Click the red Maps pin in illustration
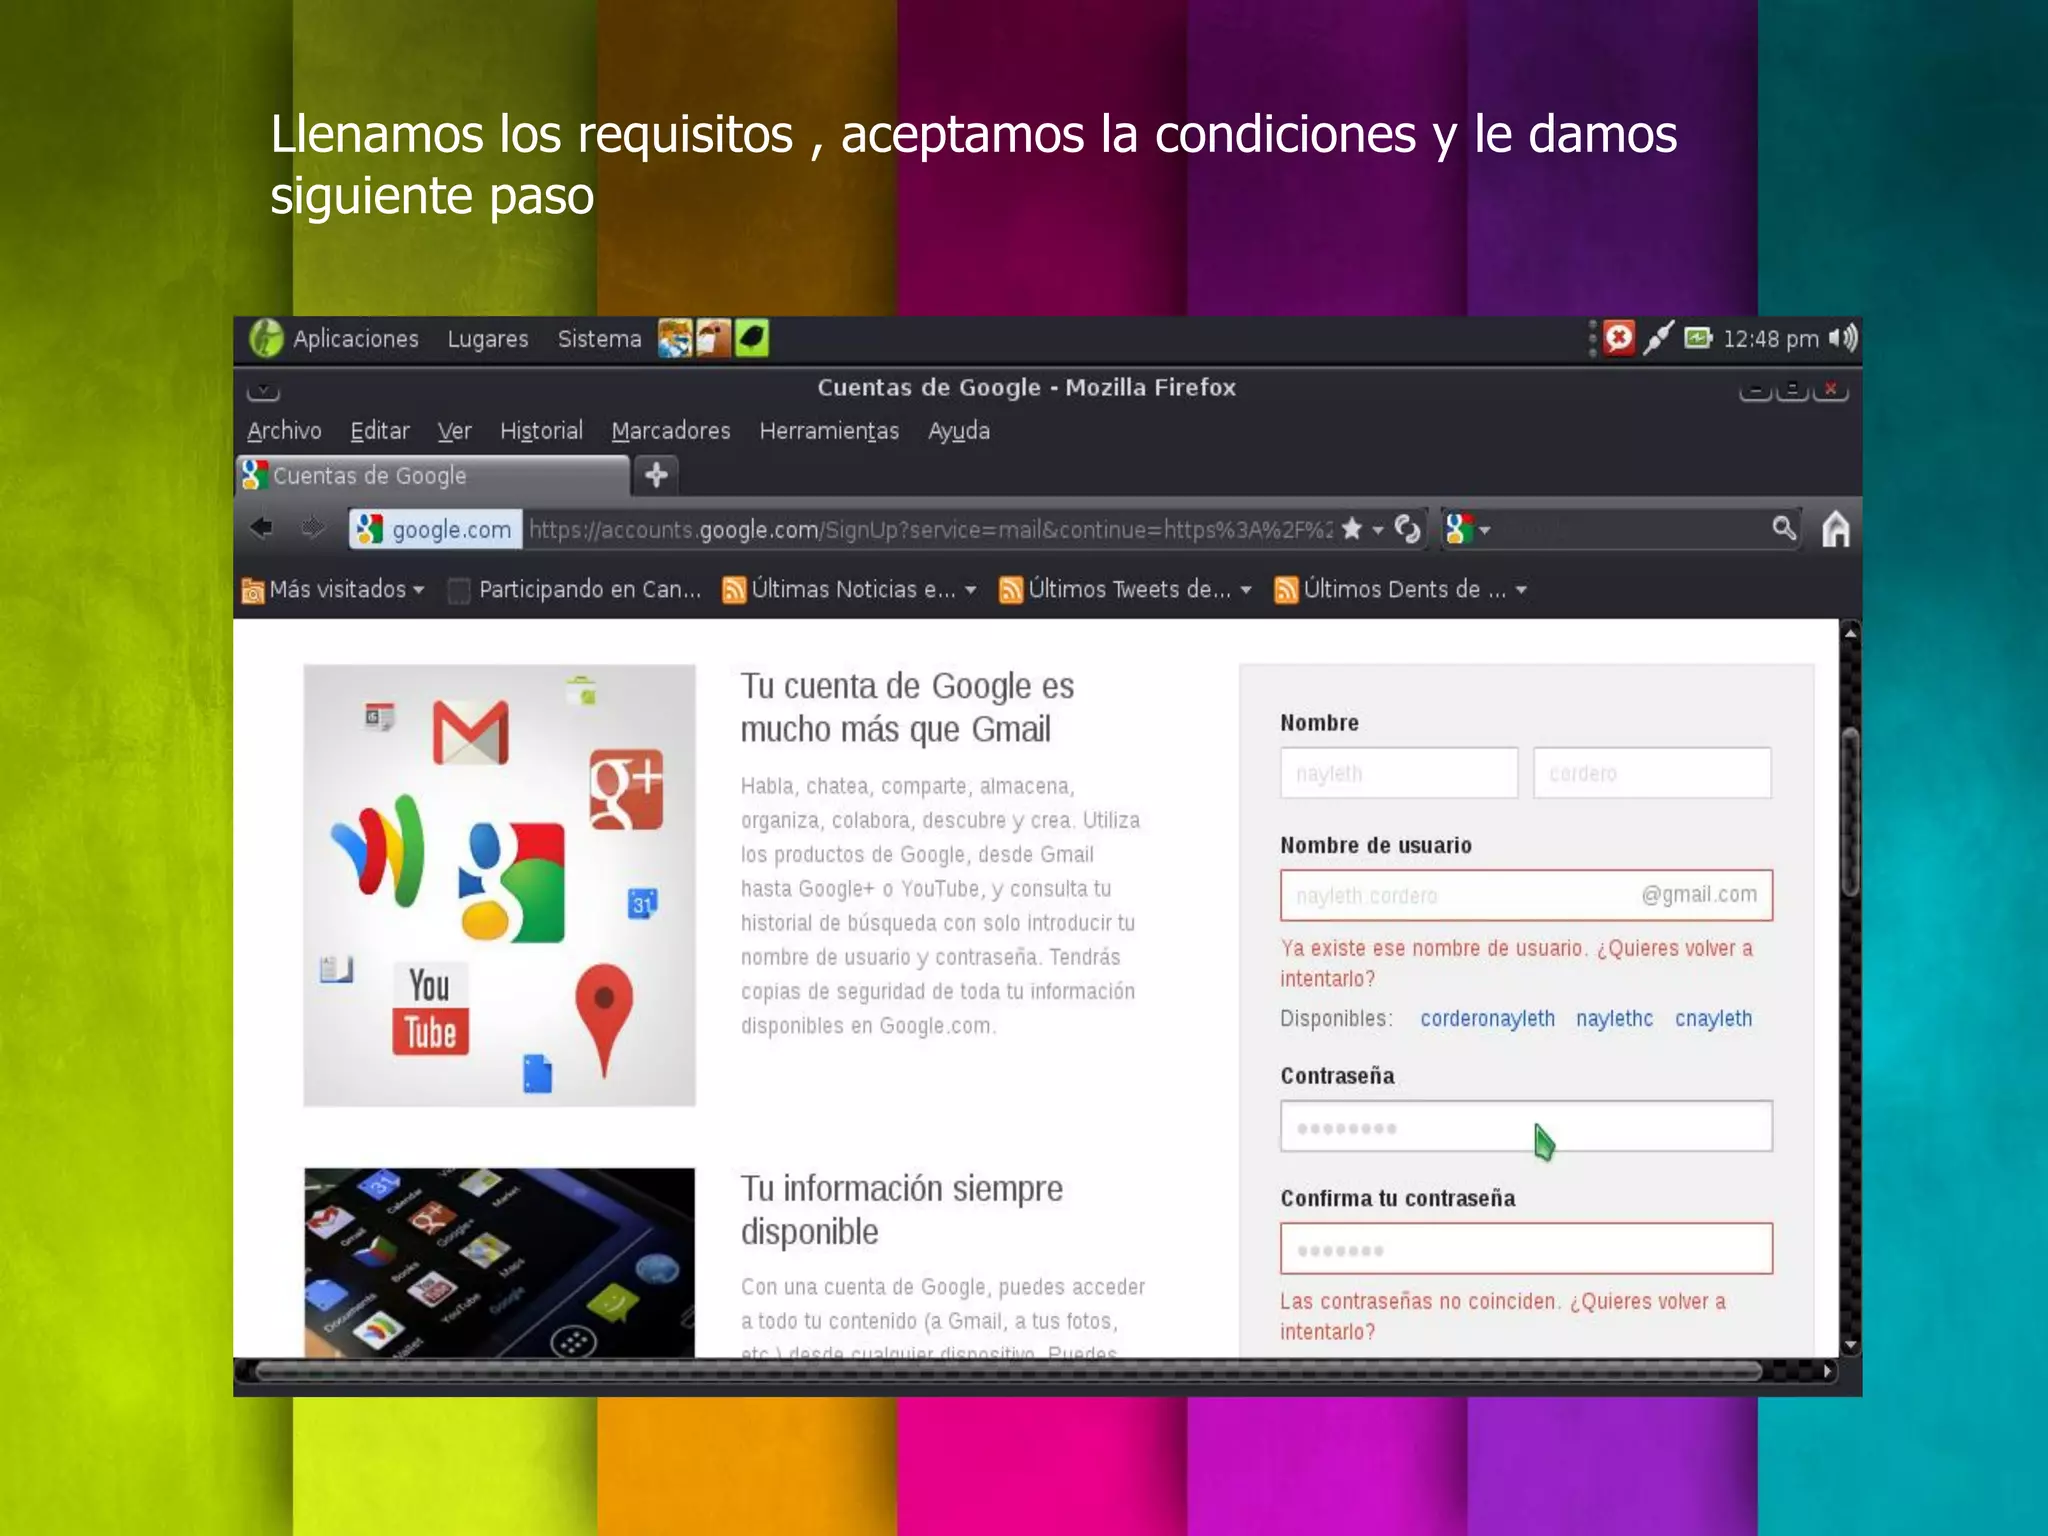This screenshot has width=2048, height=1536. [x=604, y=1020]
